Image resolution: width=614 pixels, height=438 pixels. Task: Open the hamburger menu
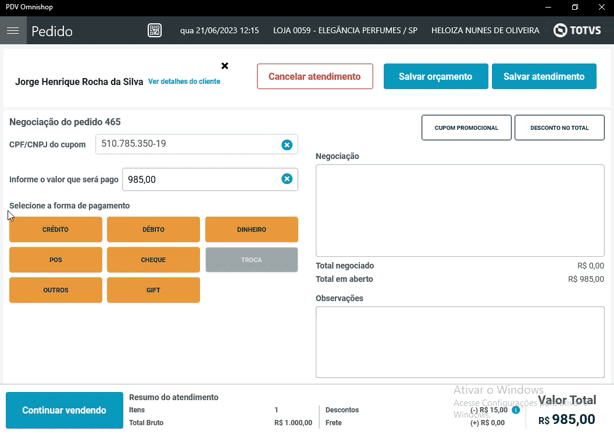tap(13, 31)
